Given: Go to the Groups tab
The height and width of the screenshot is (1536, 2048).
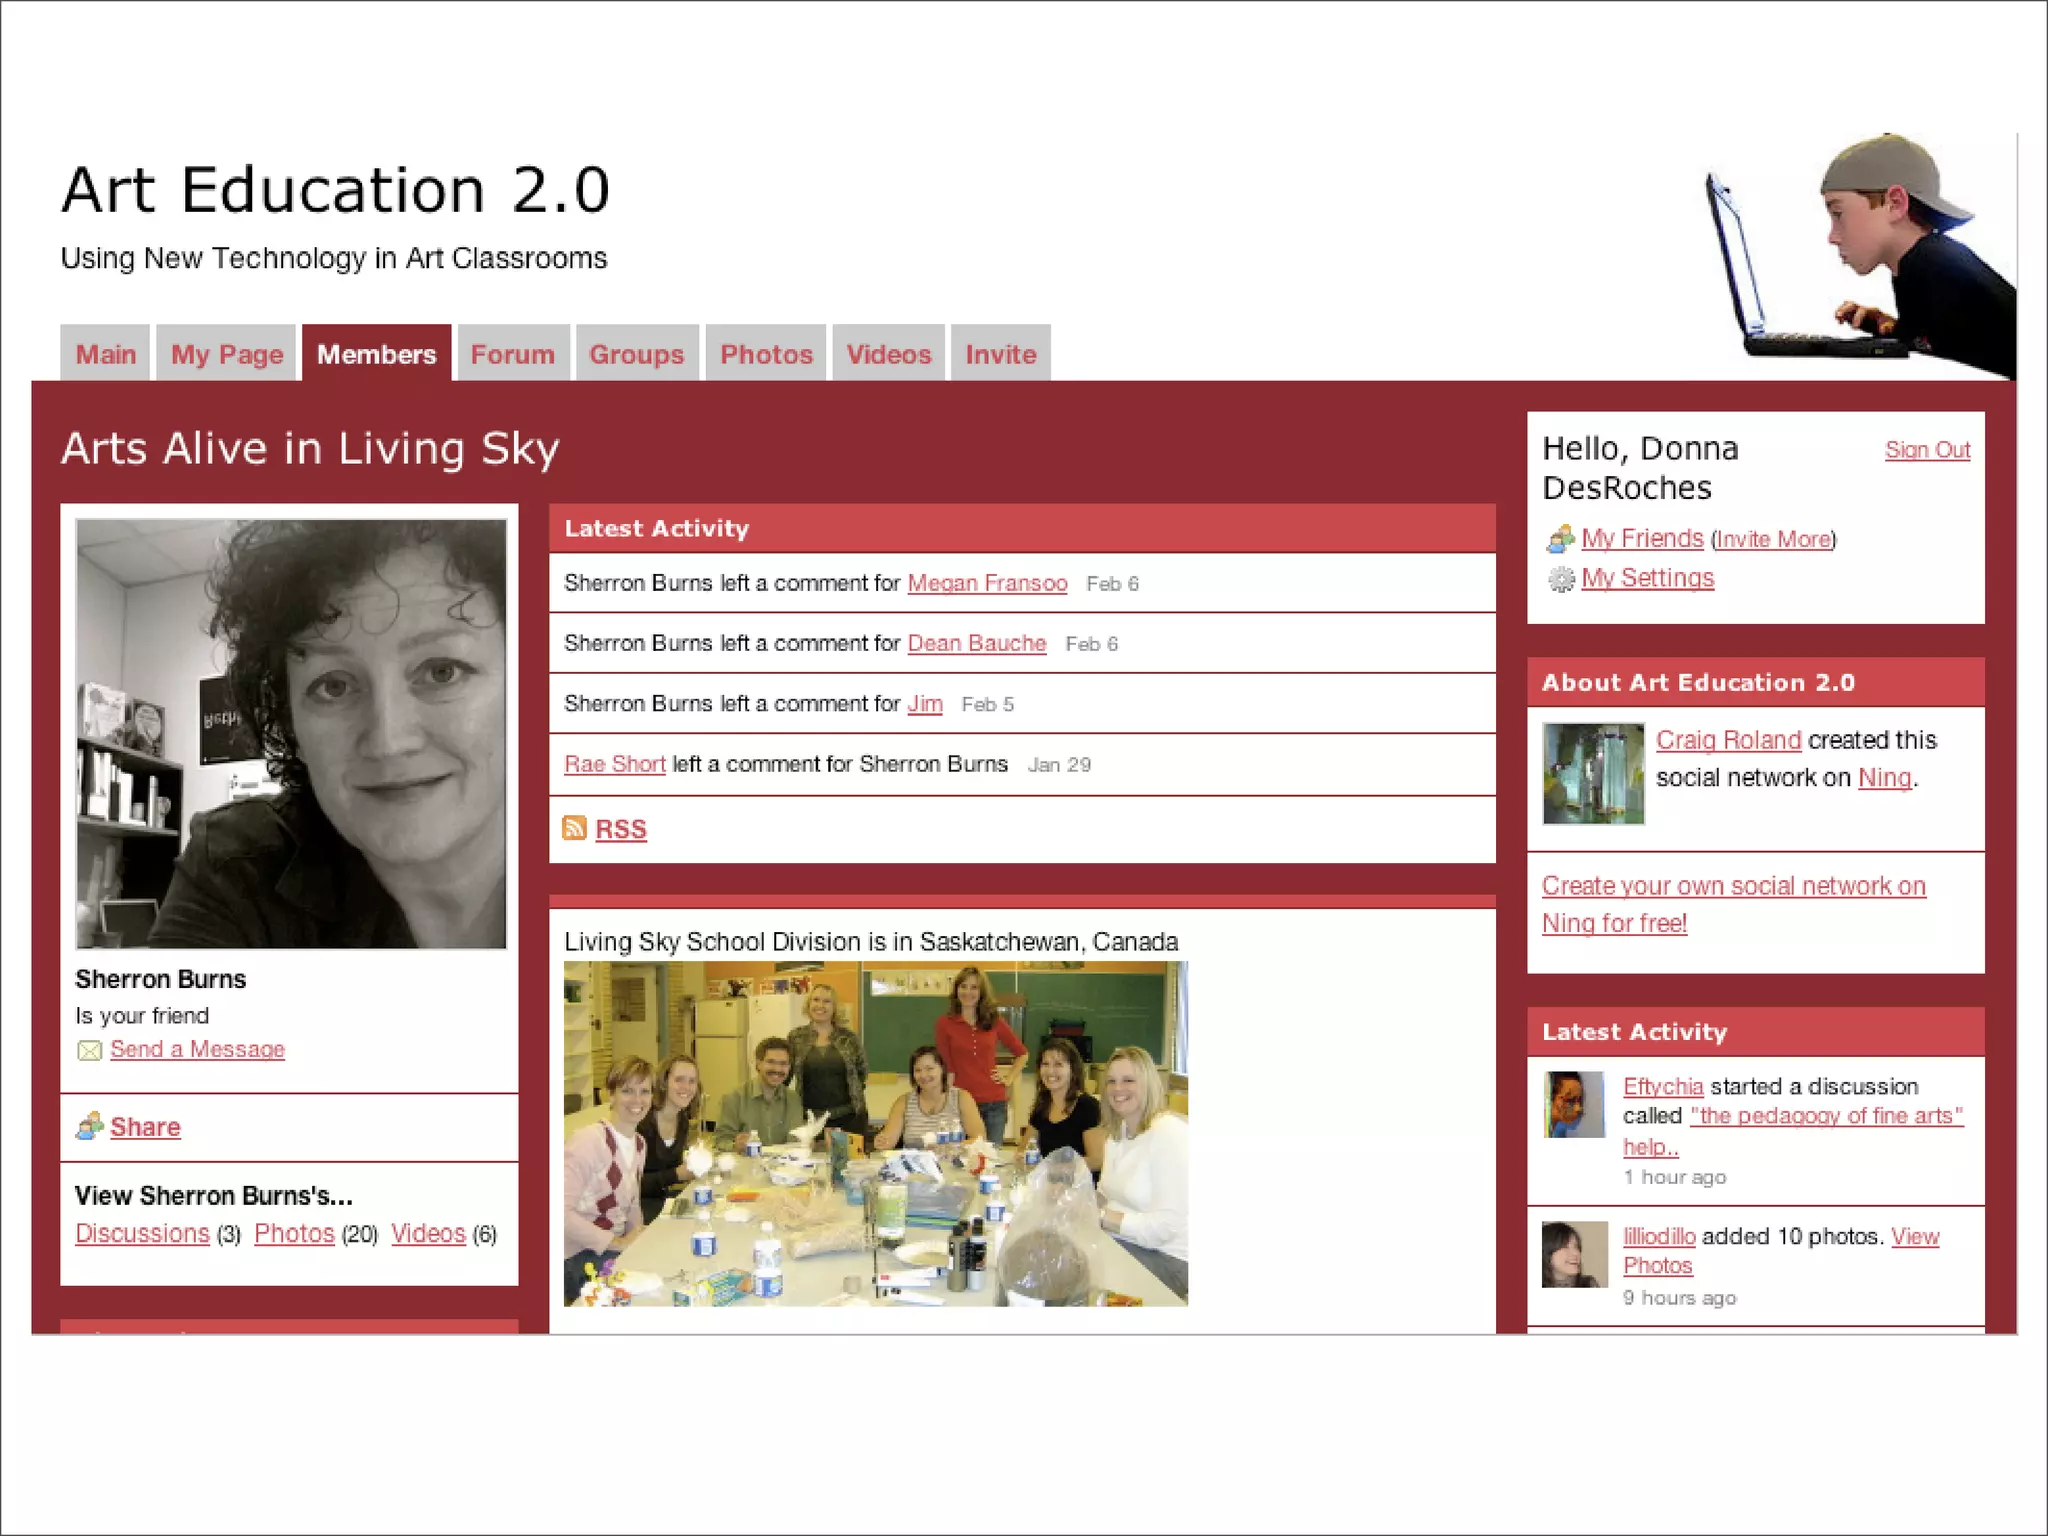Looking at the screenshot, I should (x=636, y=354).
